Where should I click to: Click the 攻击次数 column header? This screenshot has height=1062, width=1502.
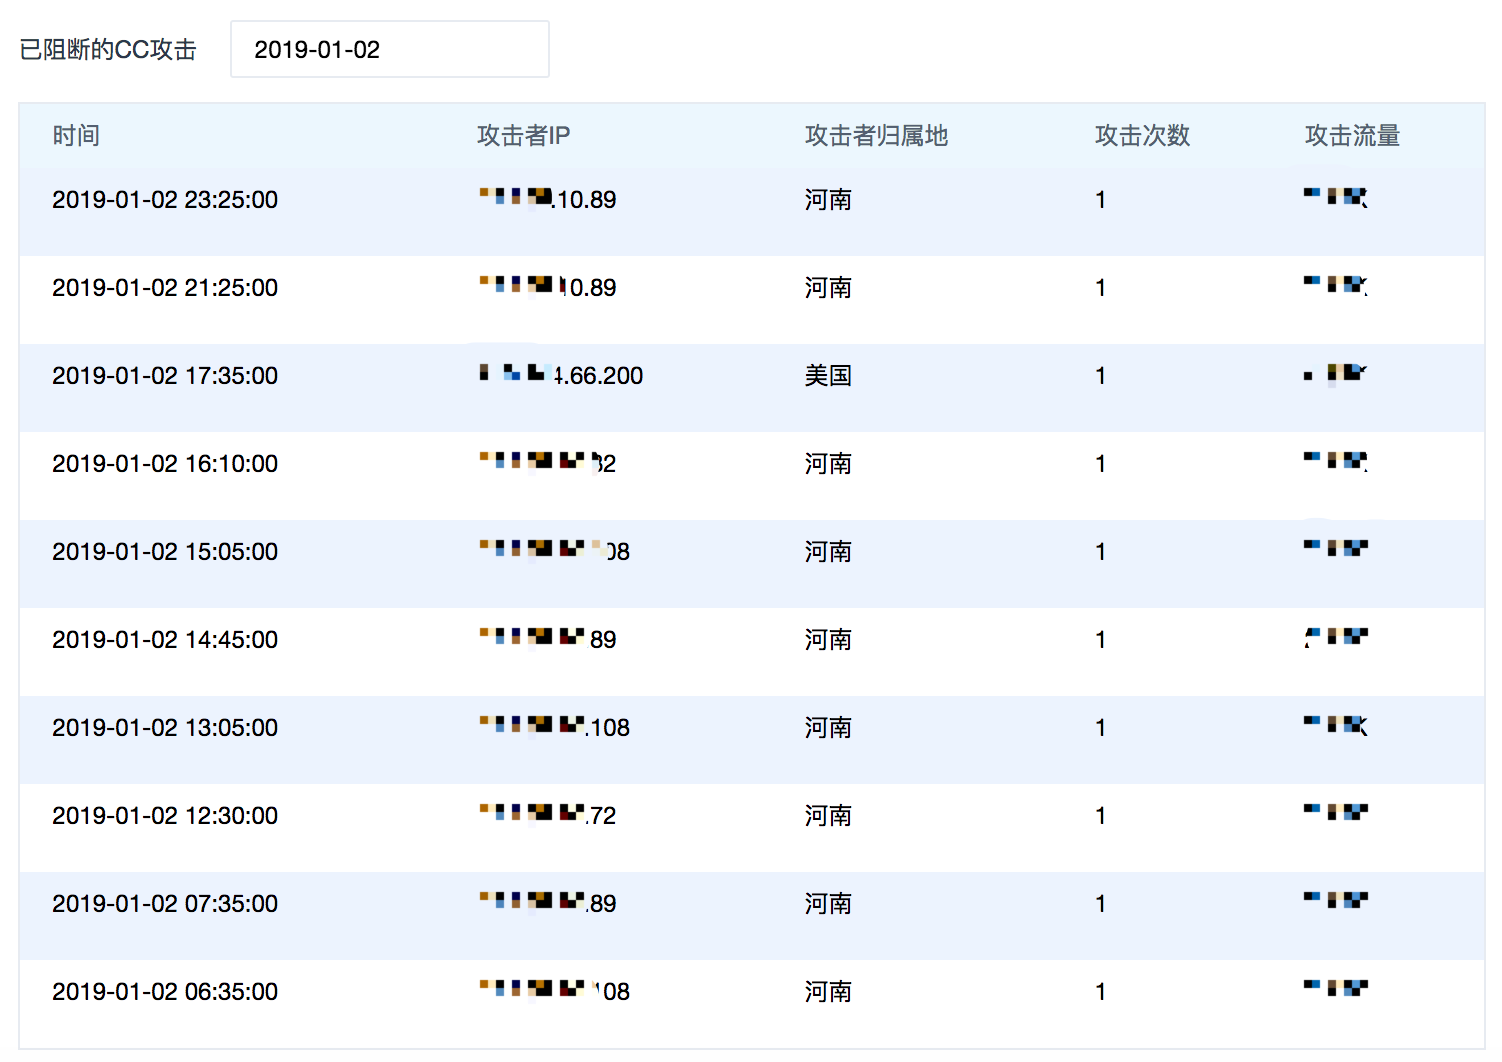click(1142, 136)
